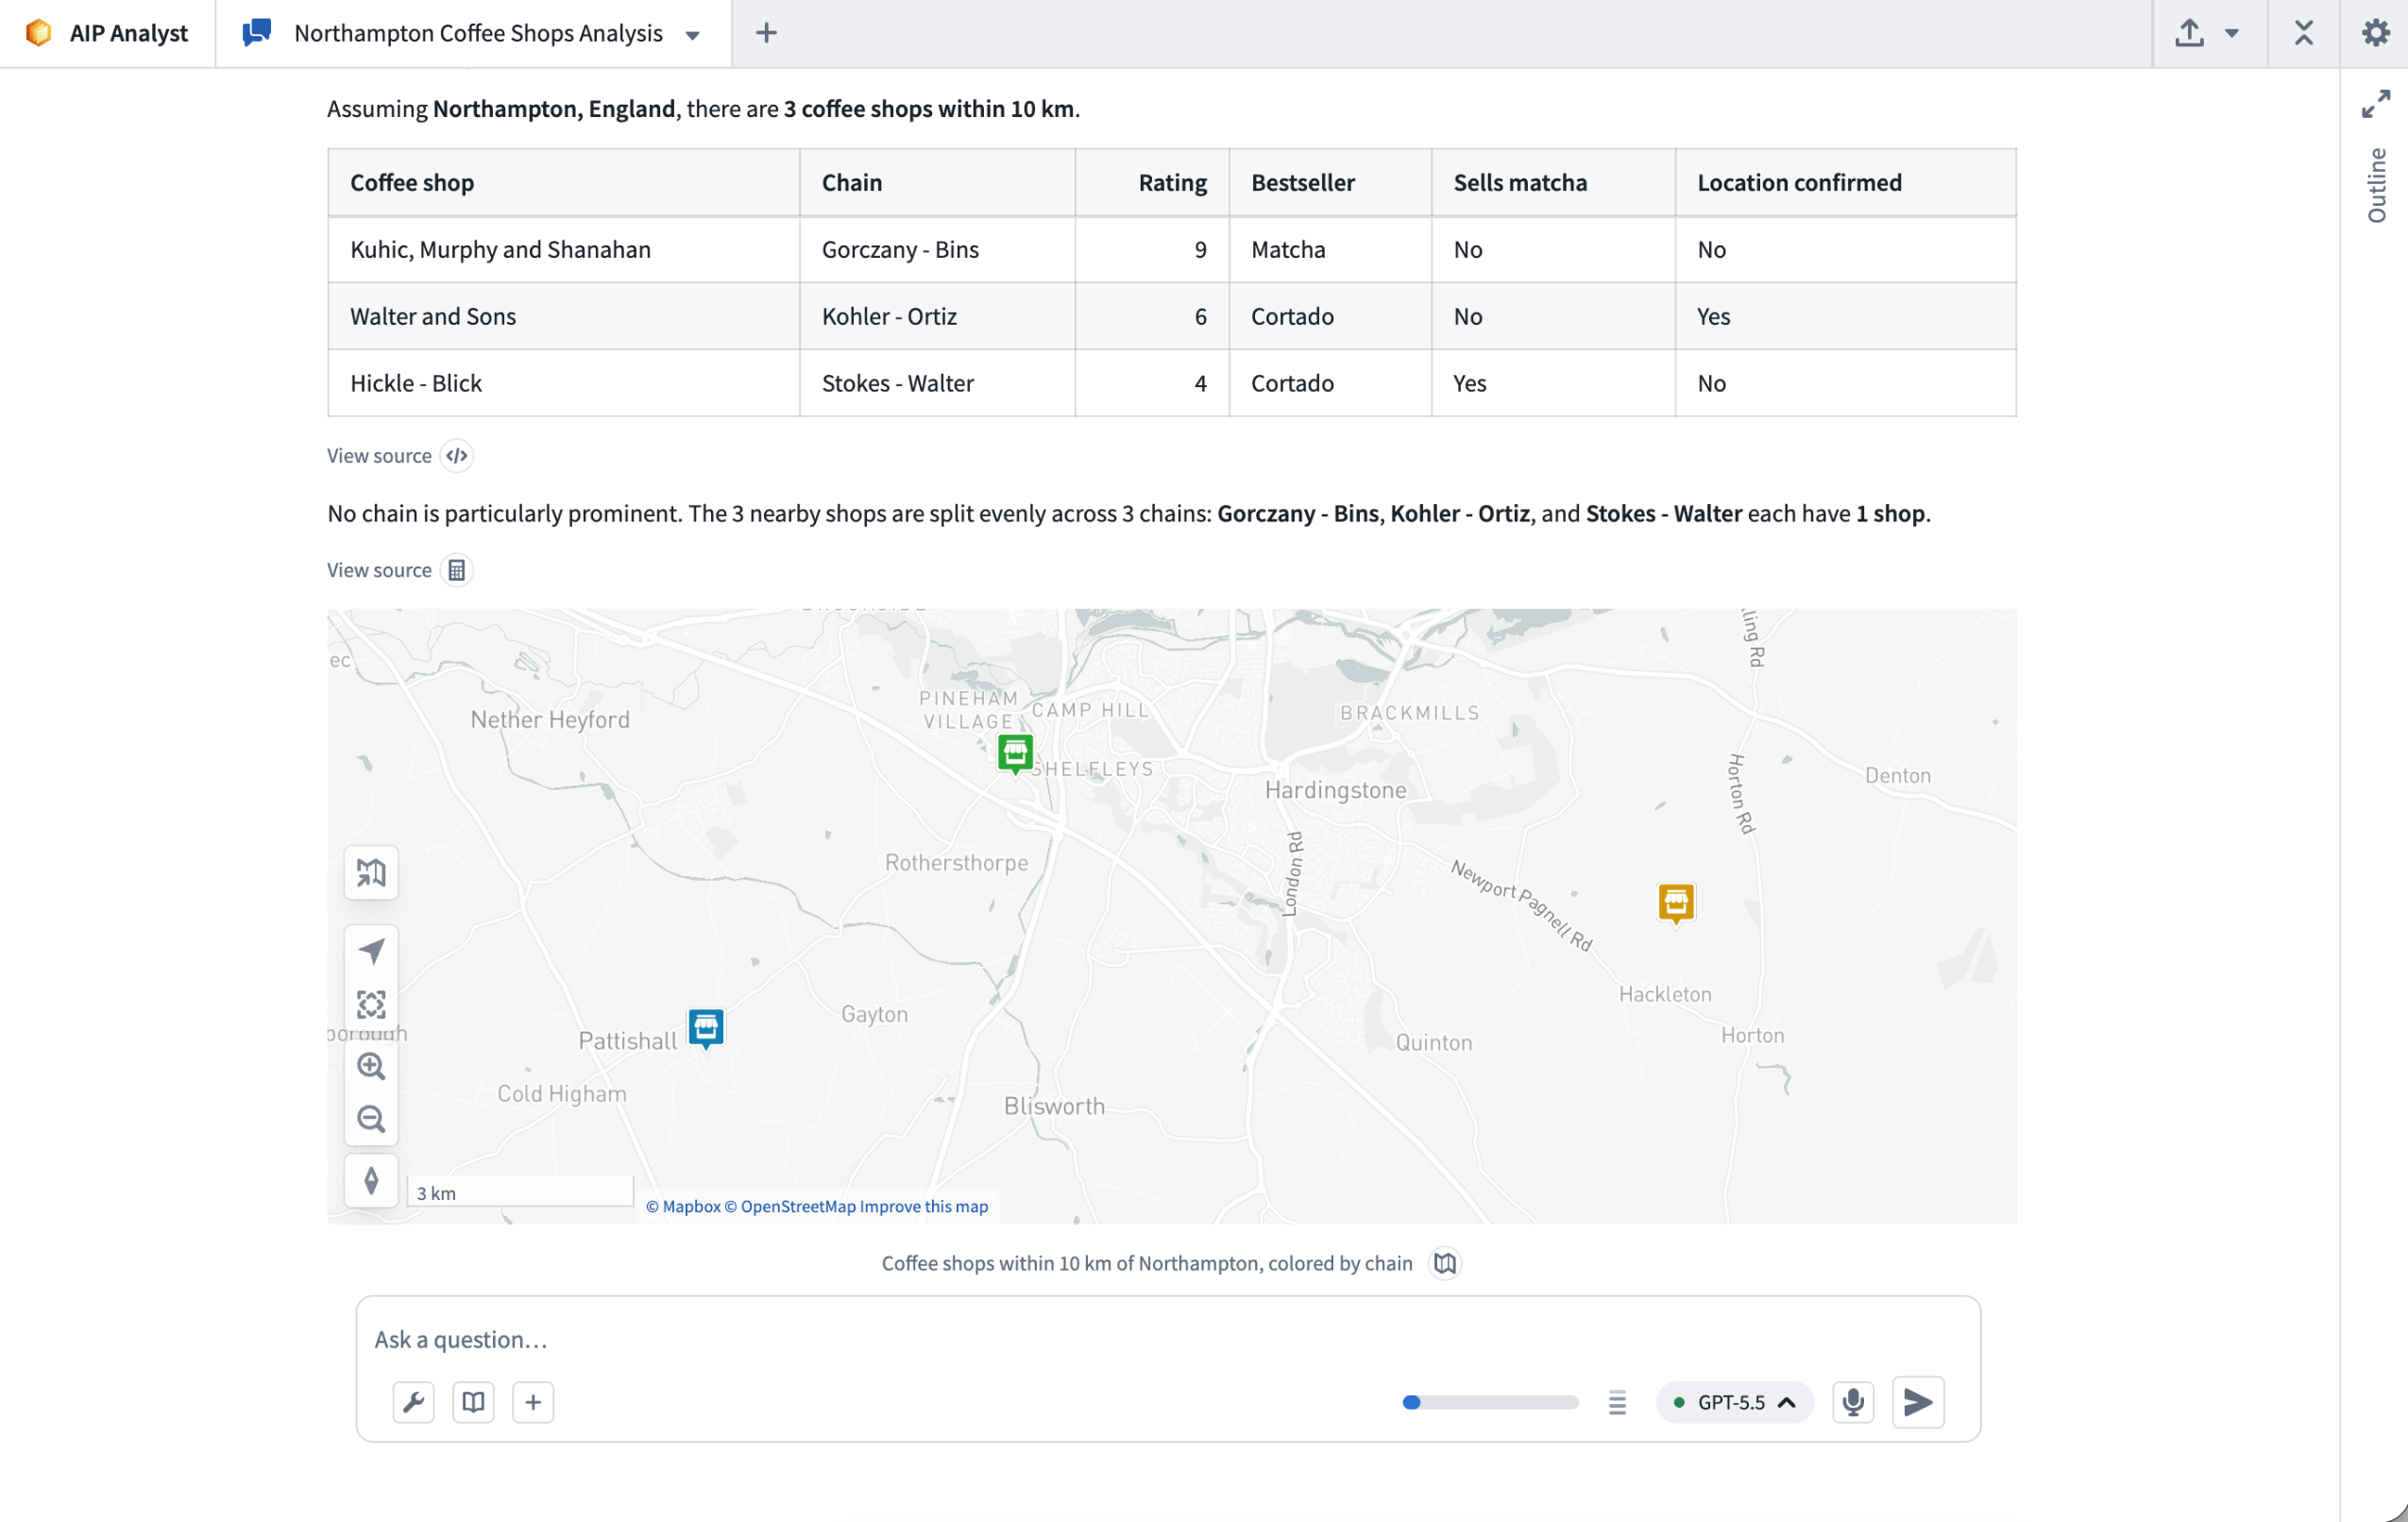Screen dimensions: 2408x1522
Task: Activate microphone voice input
Action: (x=1853, y=1402)
